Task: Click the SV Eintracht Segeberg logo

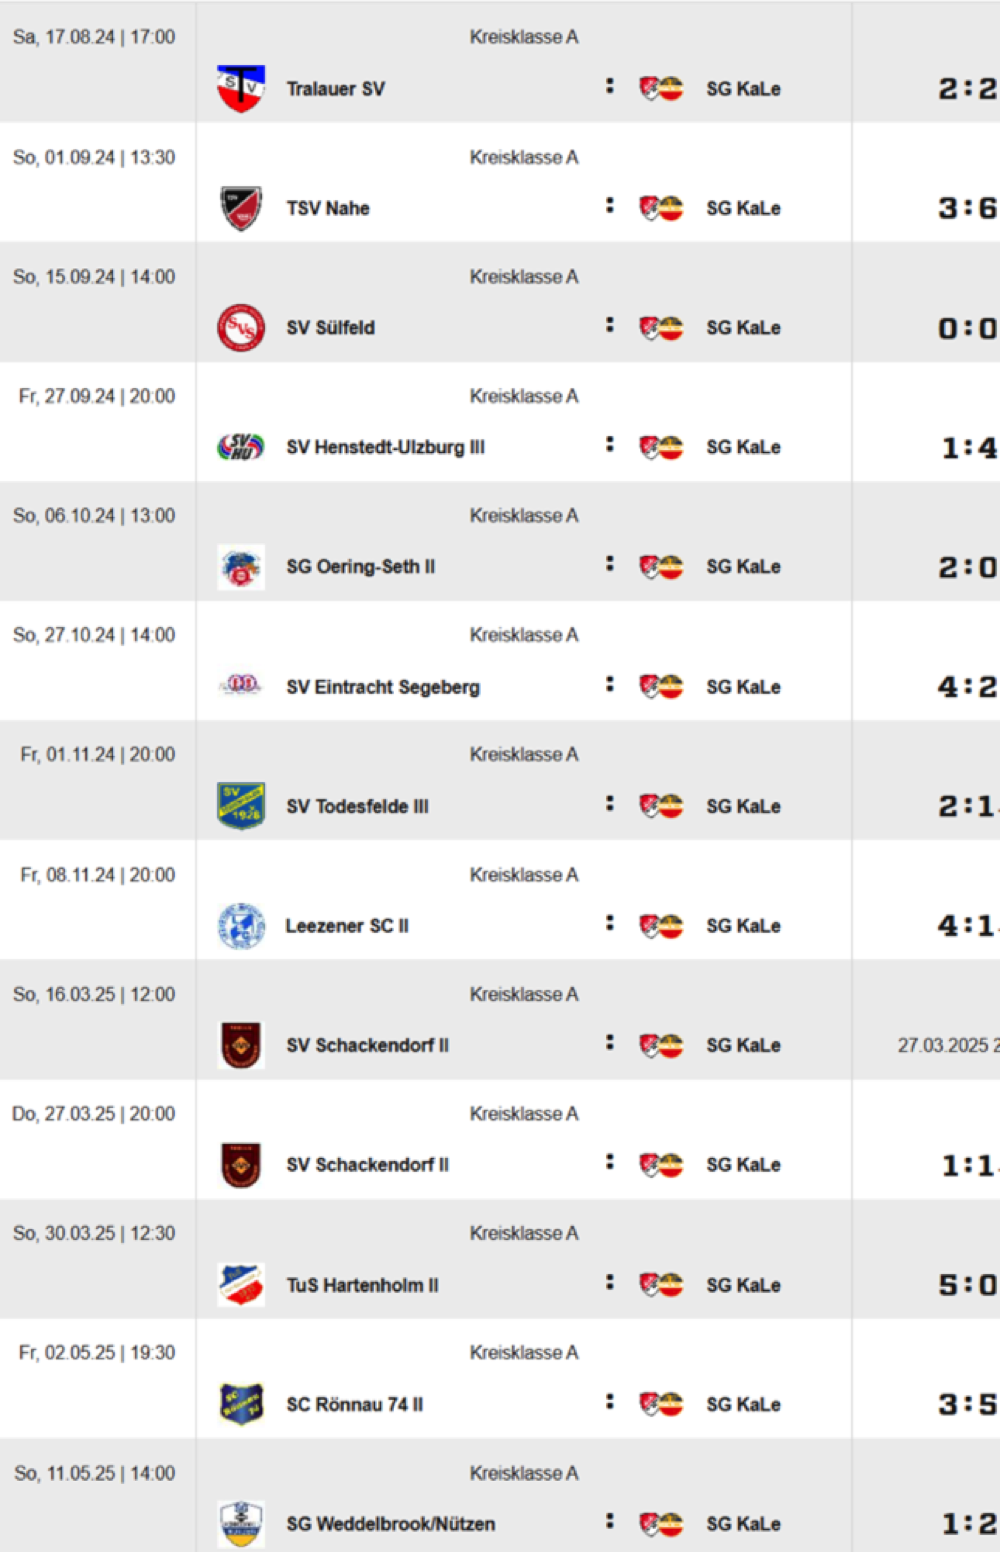Action: click(x=241, y=686)
